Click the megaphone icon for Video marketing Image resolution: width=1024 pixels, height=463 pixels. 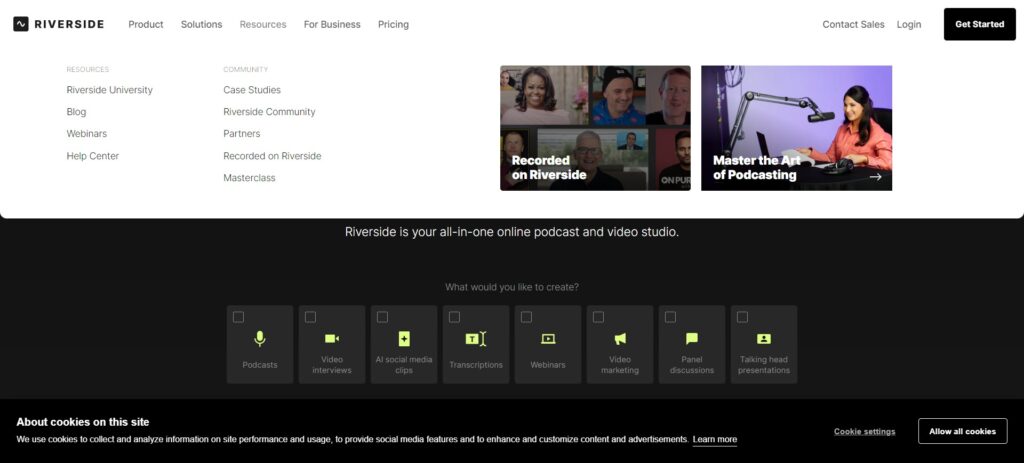pos(620,338)
